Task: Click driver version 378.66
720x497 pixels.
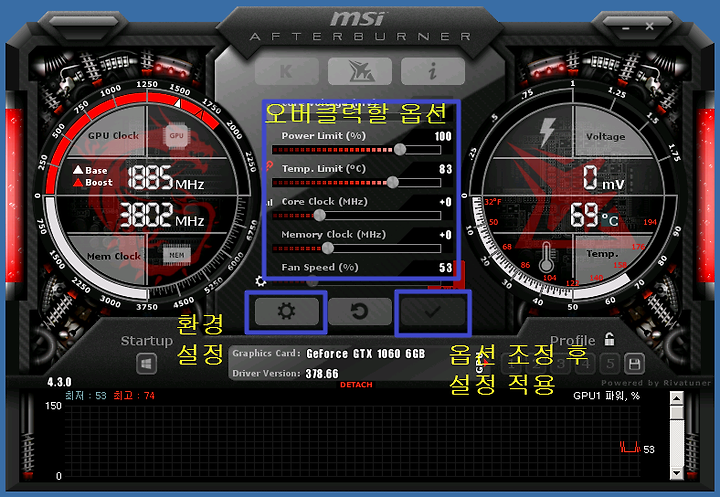Action: tap(322, 373)
